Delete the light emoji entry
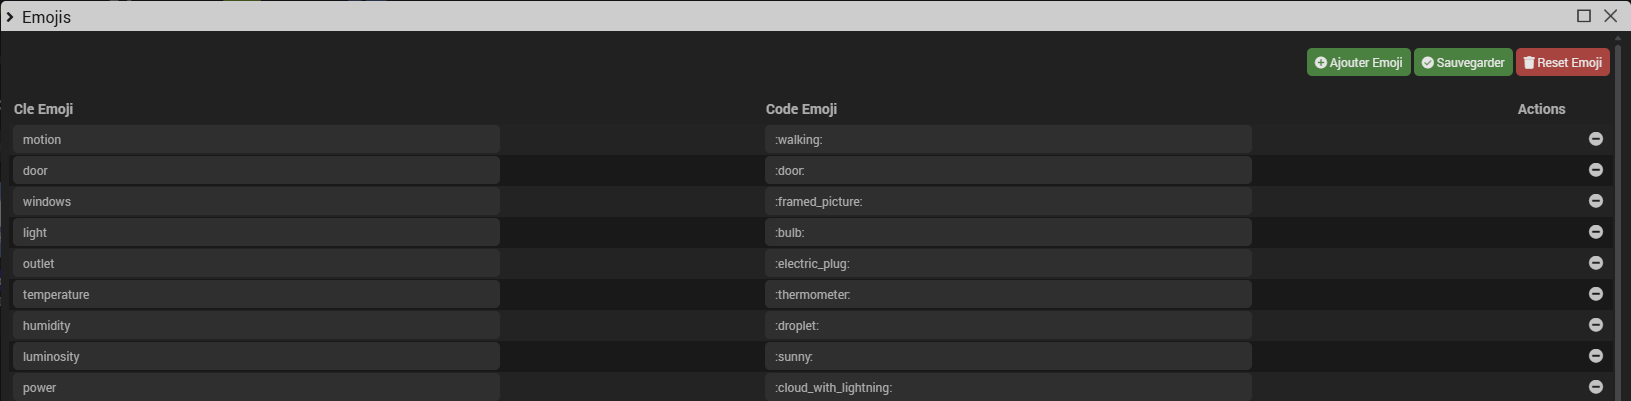1631x401 pixels. point(1595,232)
